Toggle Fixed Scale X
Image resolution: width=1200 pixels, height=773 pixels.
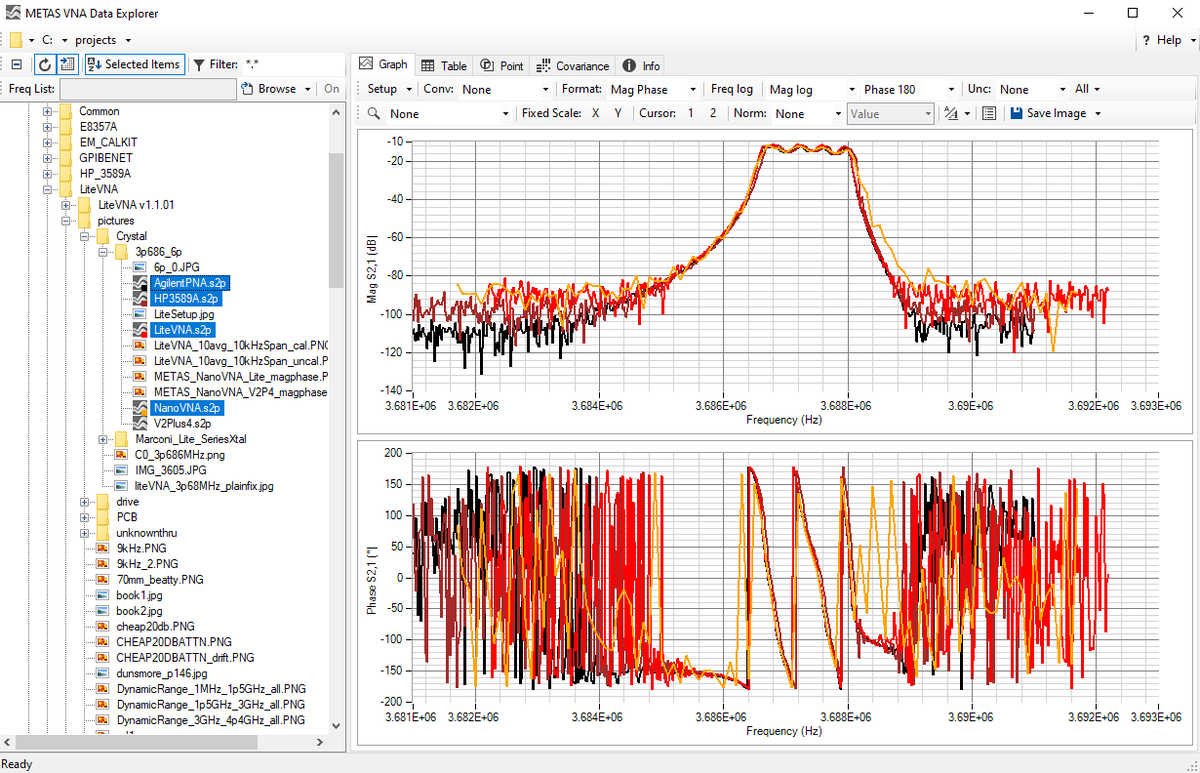pyautogui.click(x=596, y=113)
